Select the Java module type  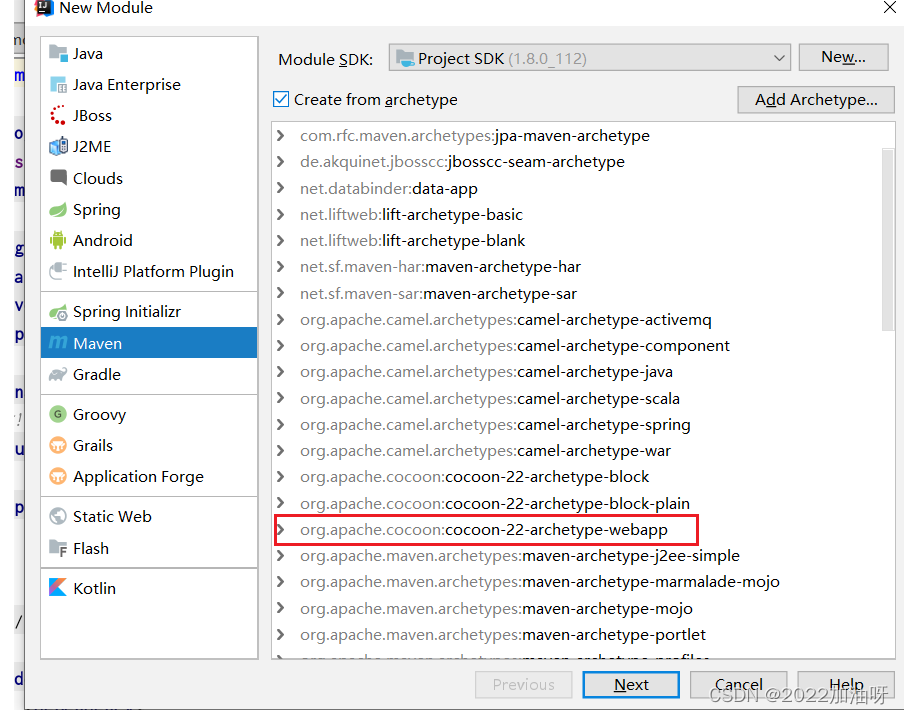149,53
